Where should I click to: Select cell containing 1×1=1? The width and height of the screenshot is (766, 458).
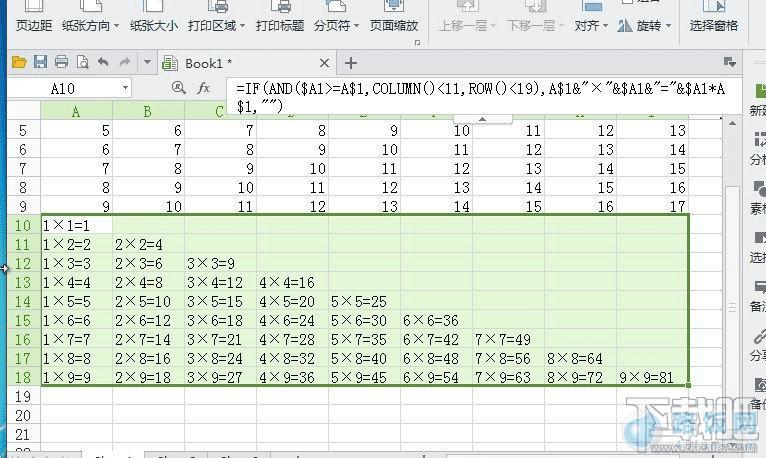[77, 226]
